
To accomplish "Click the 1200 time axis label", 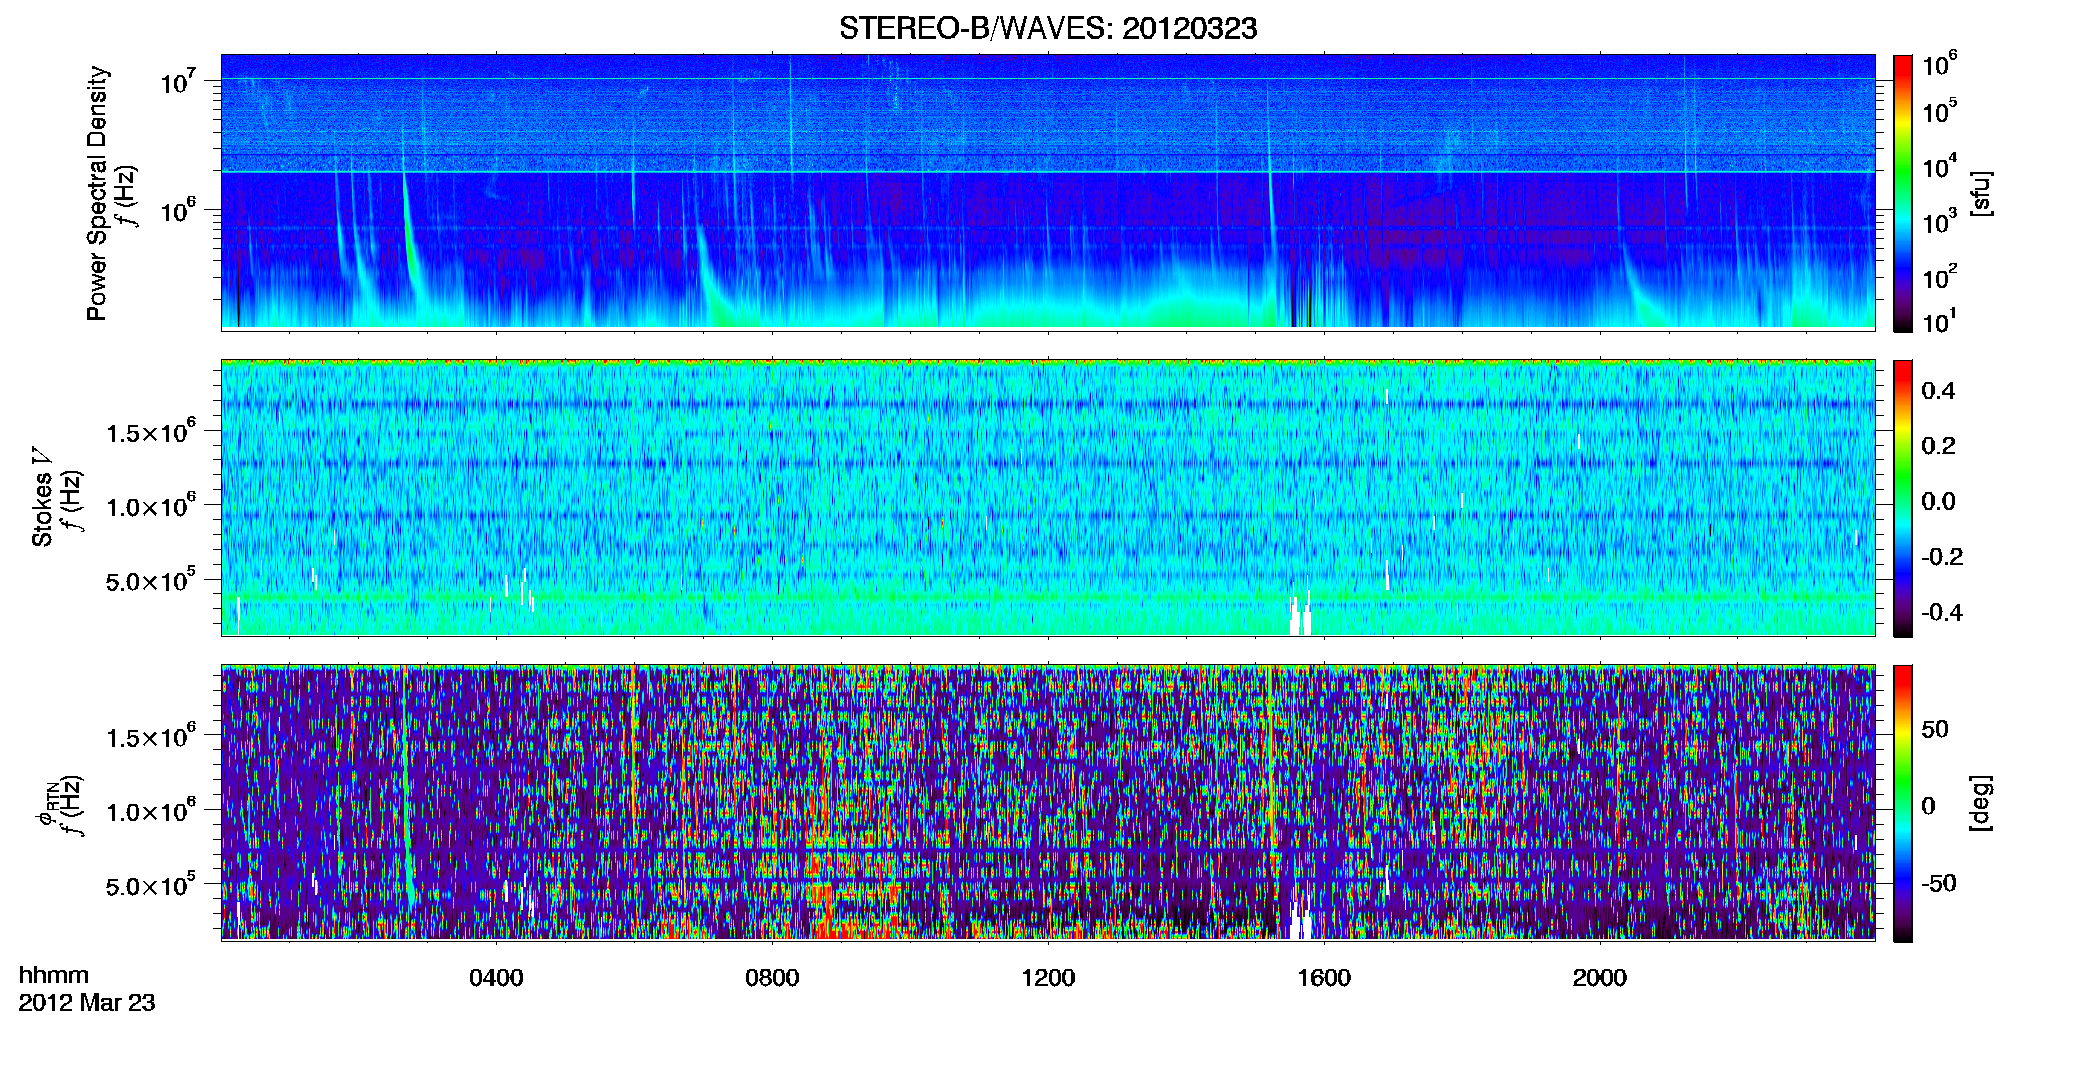I will point(1048,978).
